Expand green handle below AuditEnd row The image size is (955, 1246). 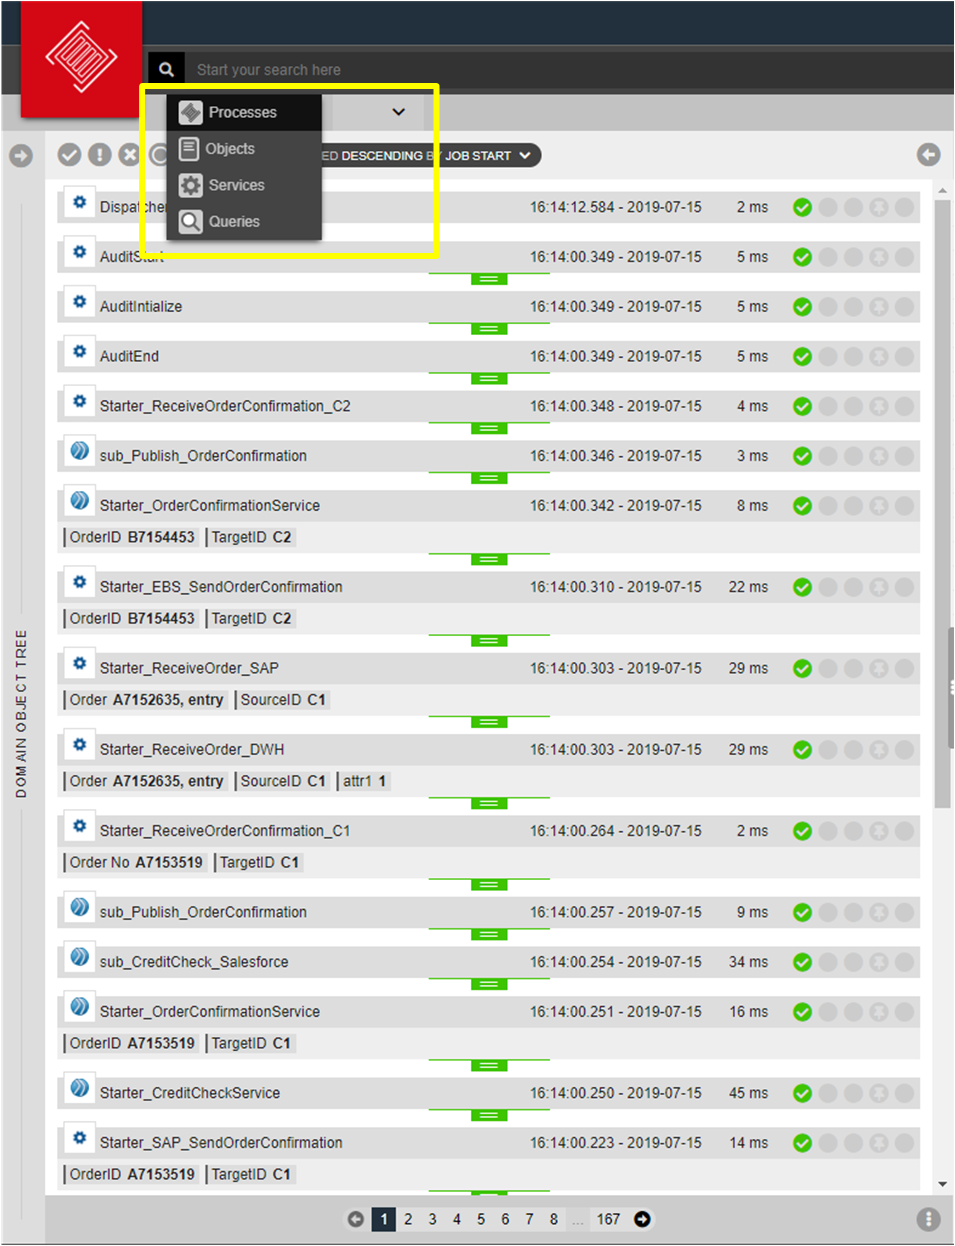tap(489, 379)
